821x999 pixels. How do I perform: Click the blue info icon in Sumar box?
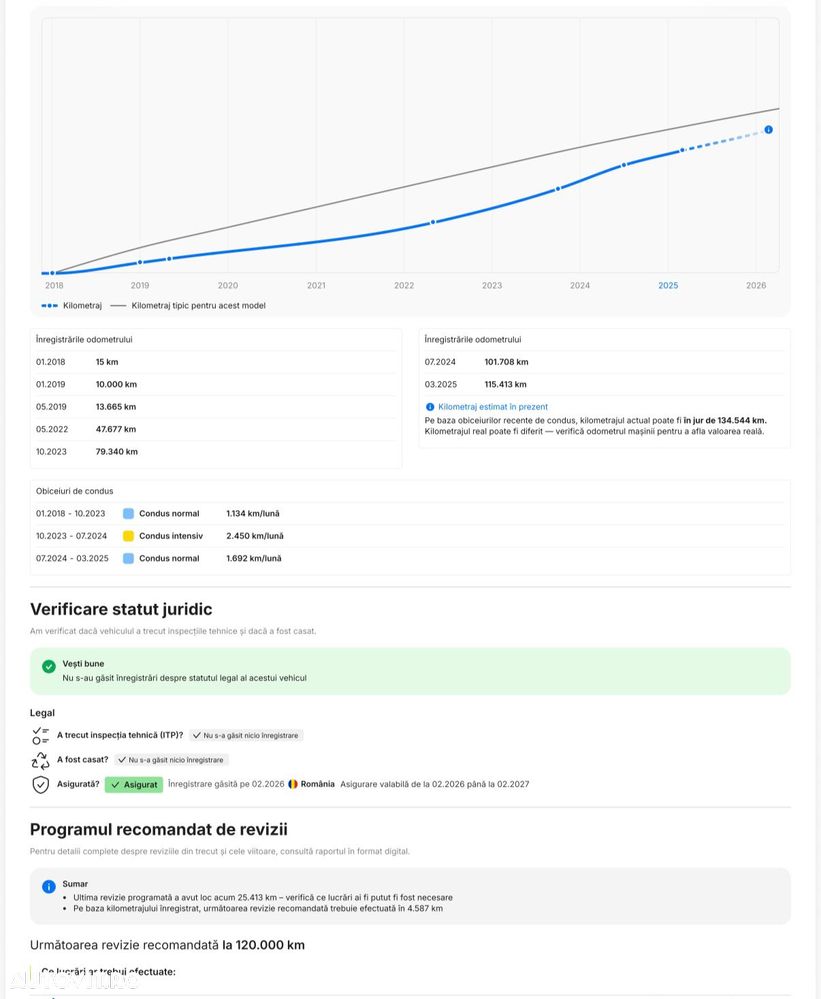coord(49,886)
